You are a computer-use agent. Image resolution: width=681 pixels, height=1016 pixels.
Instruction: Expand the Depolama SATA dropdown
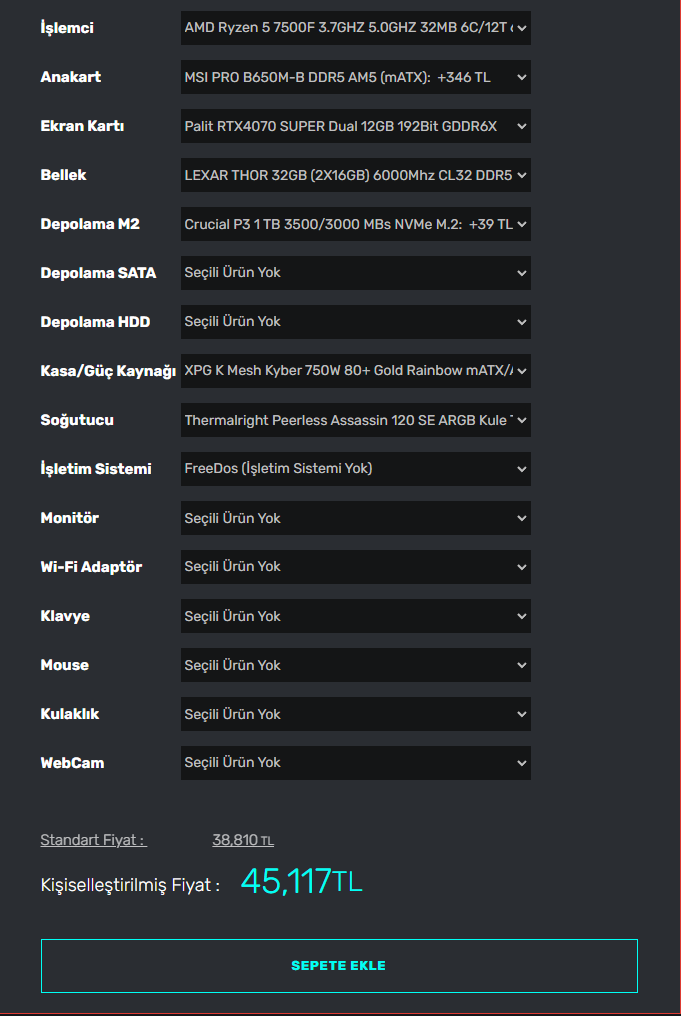tap(355, 273)
